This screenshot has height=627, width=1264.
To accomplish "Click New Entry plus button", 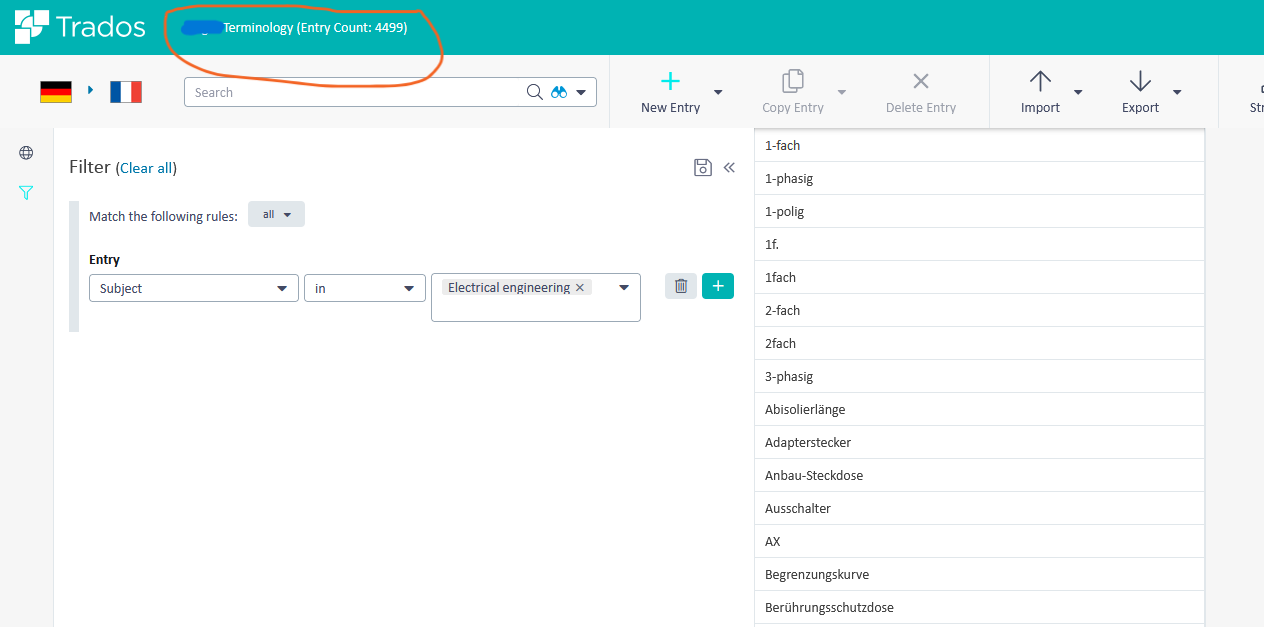I will 670,92.
